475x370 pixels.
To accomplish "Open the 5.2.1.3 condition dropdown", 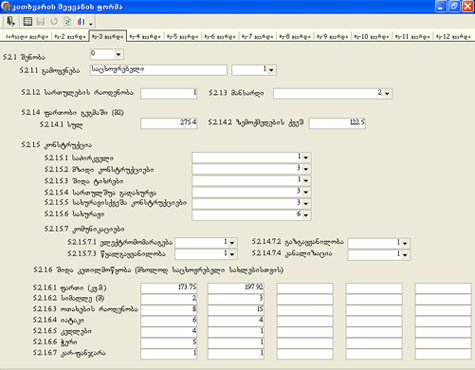I will (387, 94).
